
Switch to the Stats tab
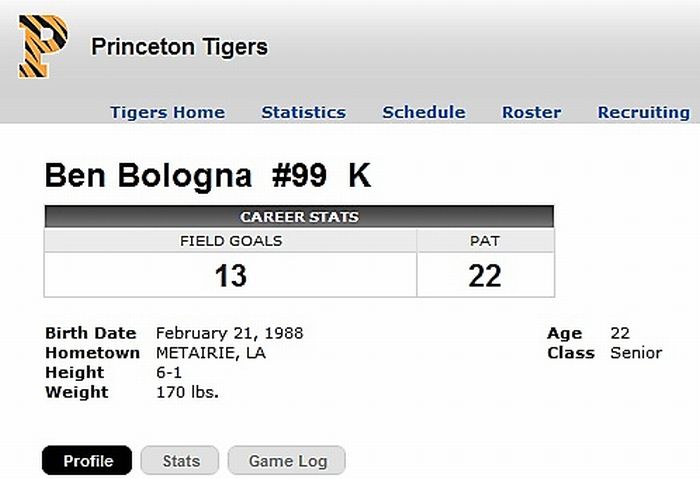(x=181, y=461)
